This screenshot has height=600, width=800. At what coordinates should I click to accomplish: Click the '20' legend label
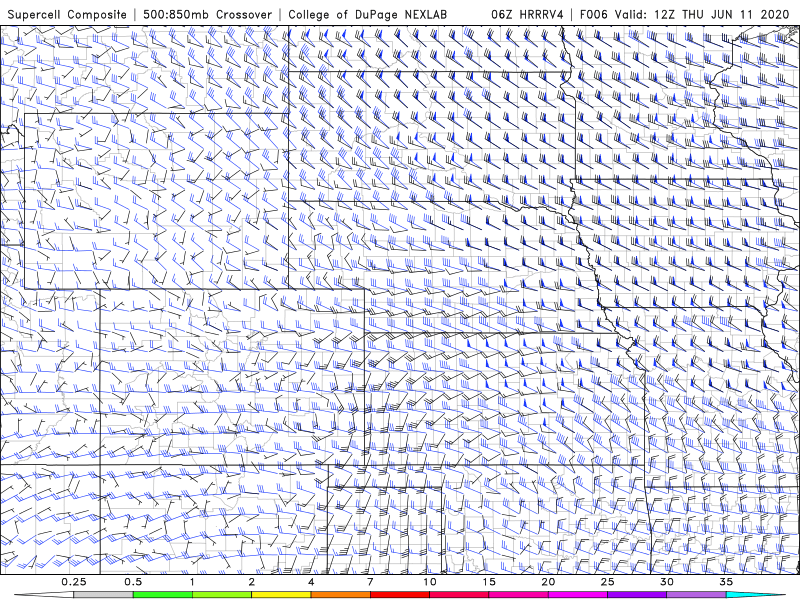coord(548,582)
